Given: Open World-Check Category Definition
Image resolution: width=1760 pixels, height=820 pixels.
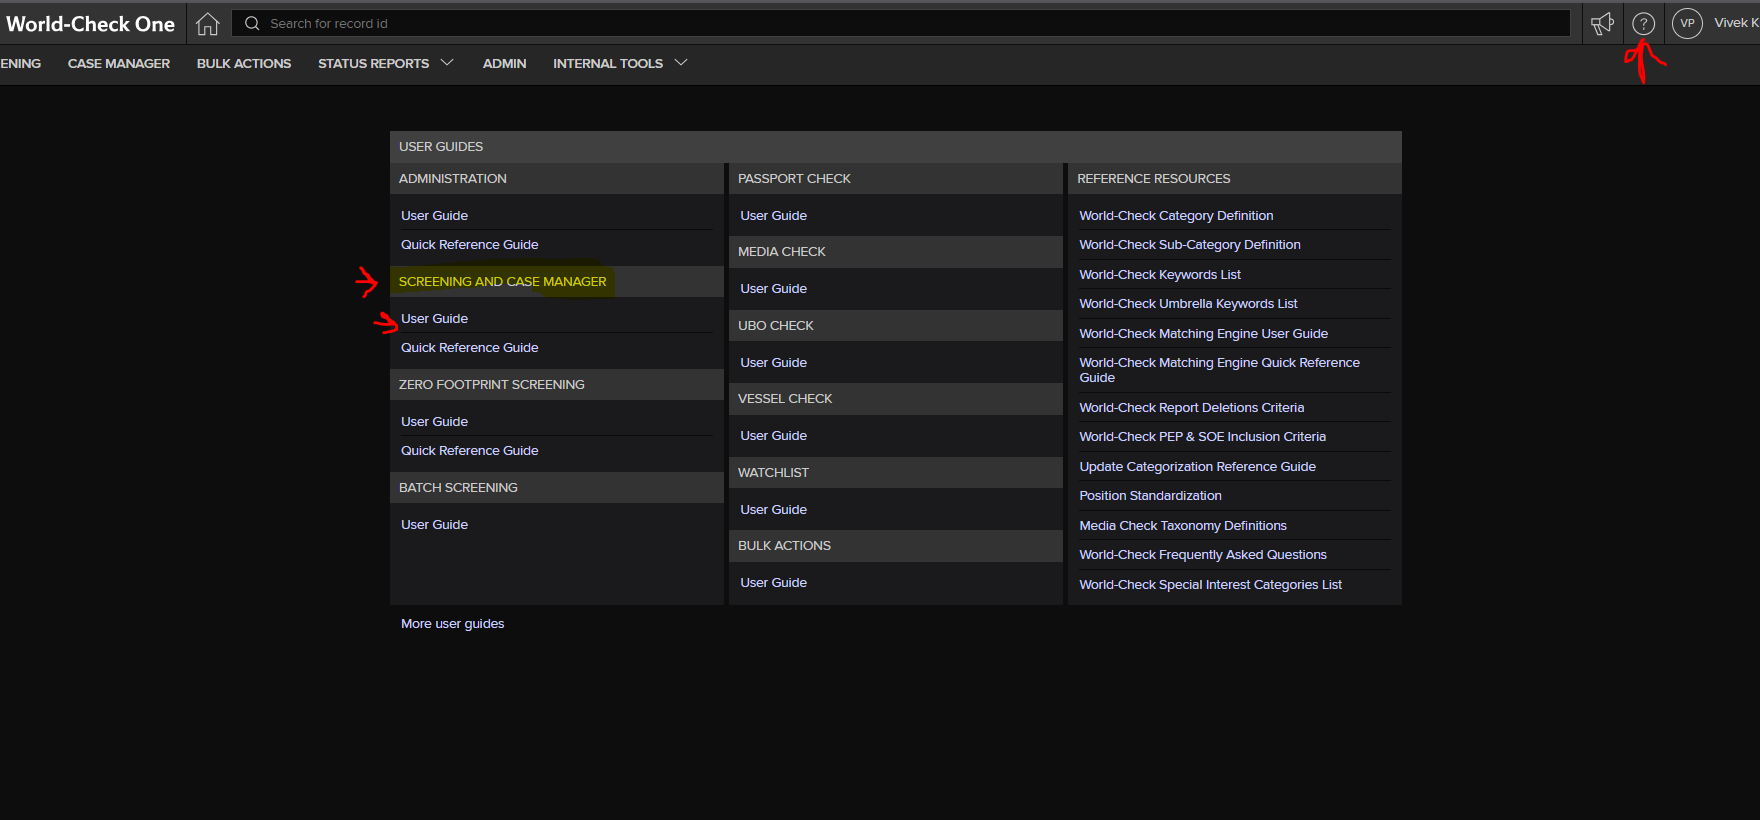Looking at the screenshot, I should pyautogui.click(x=1176, y=216).
